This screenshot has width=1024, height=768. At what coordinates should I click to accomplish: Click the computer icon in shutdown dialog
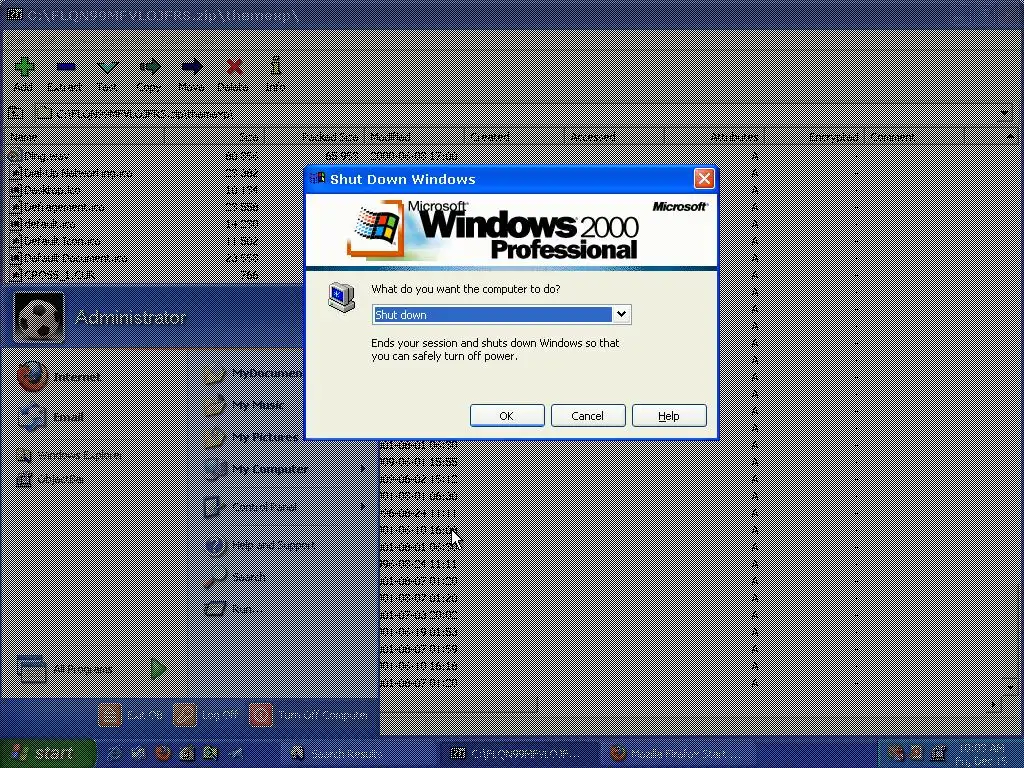tap(342, 297)
